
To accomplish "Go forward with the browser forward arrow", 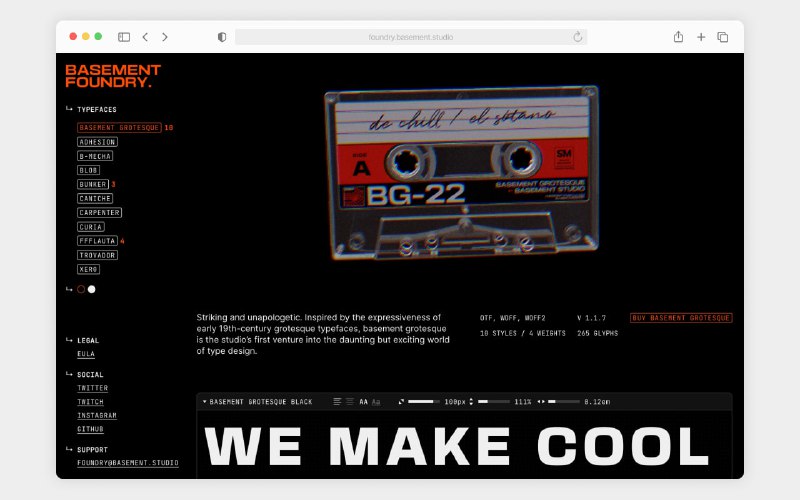I will click(x=165, y=37).
